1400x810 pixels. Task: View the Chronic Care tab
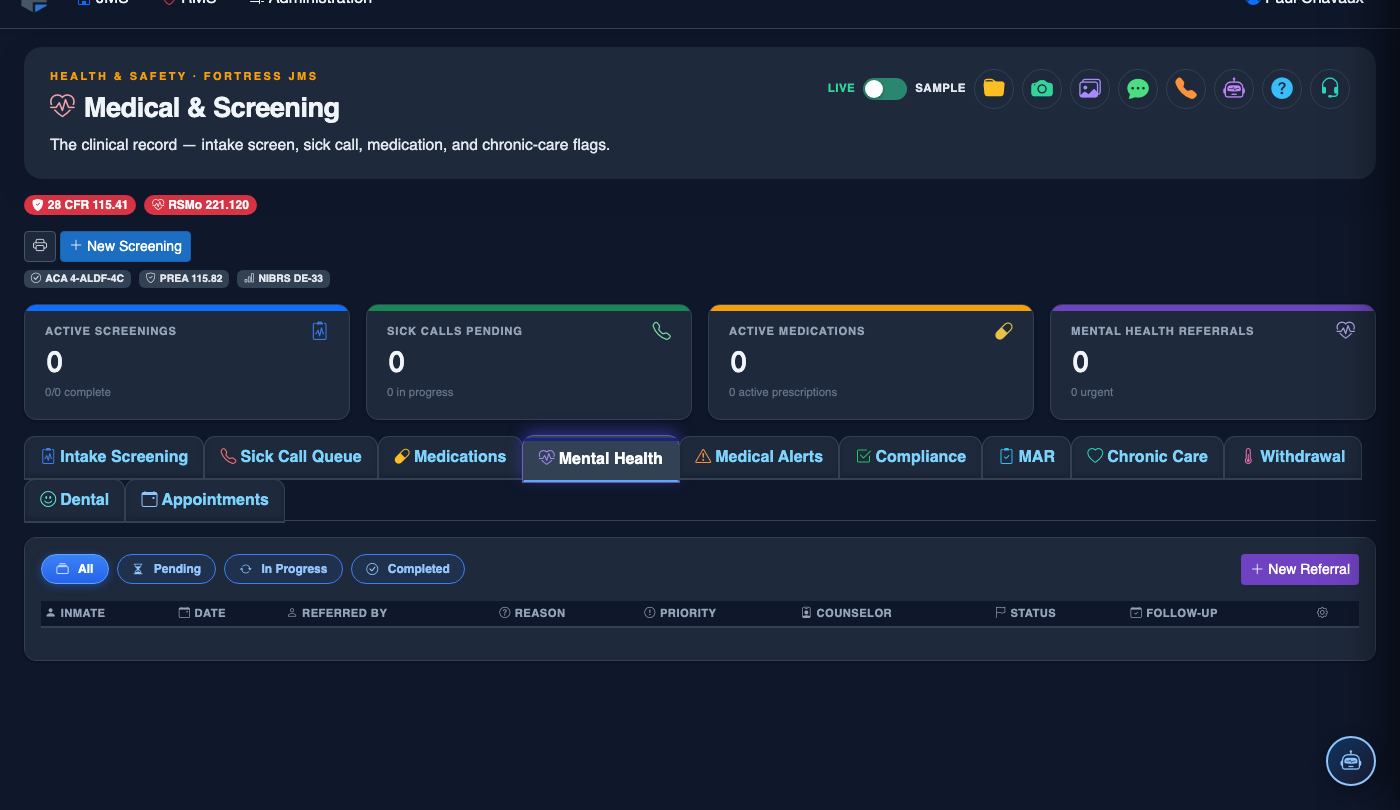coord(1147,457)
